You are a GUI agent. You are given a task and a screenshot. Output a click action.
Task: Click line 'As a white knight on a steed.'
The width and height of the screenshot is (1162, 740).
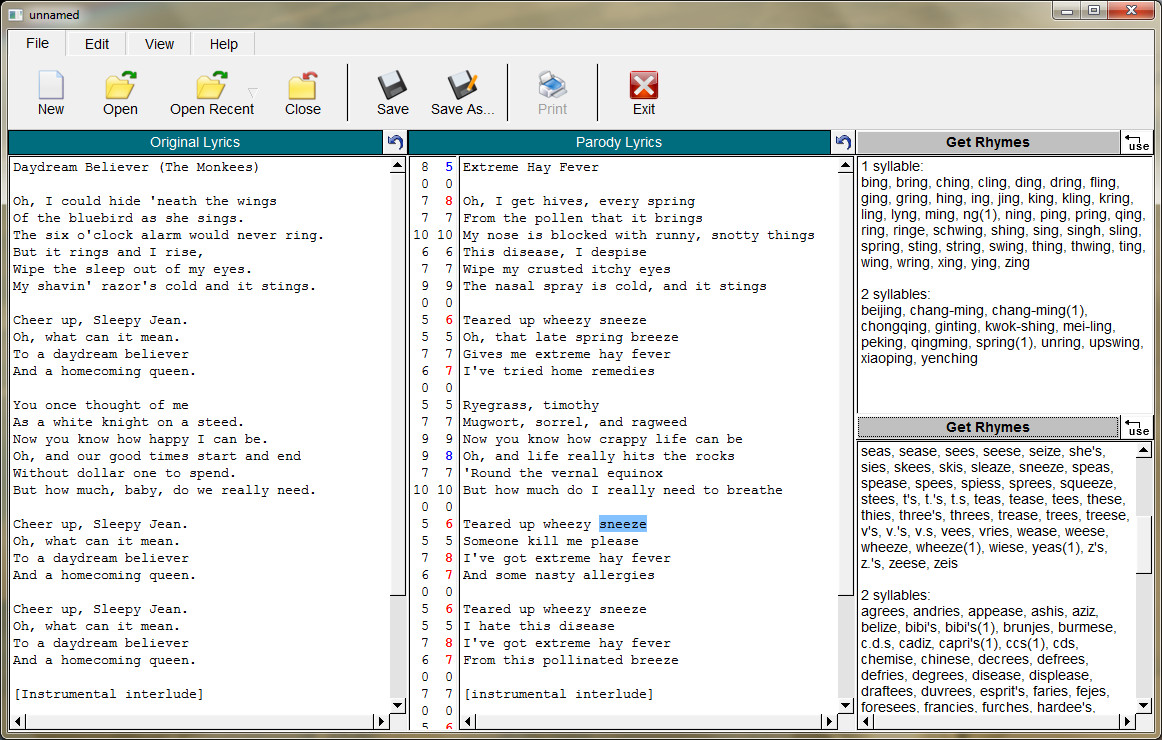tap(128, 422)
